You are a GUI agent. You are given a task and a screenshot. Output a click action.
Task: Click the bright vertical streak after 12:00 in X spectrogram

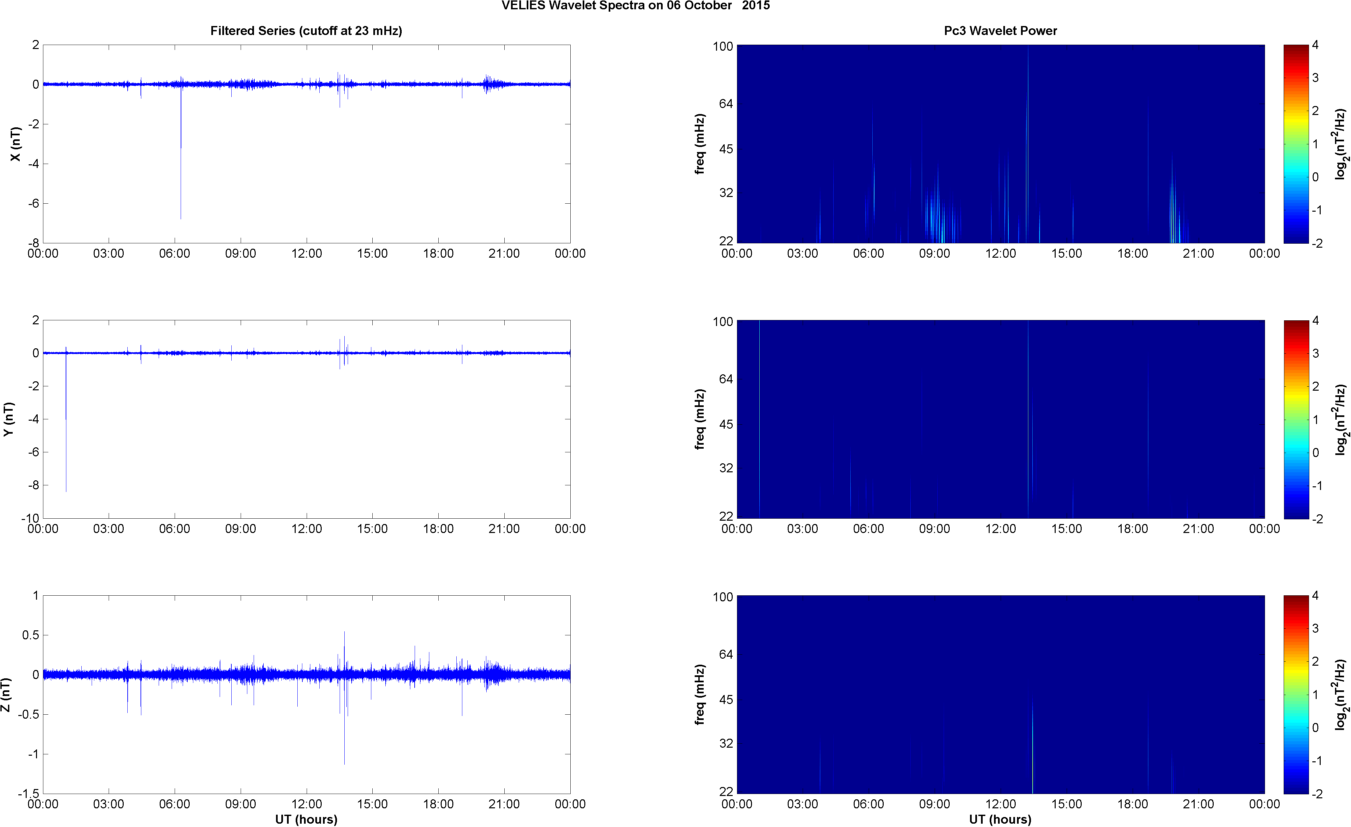coord(1027,144)
